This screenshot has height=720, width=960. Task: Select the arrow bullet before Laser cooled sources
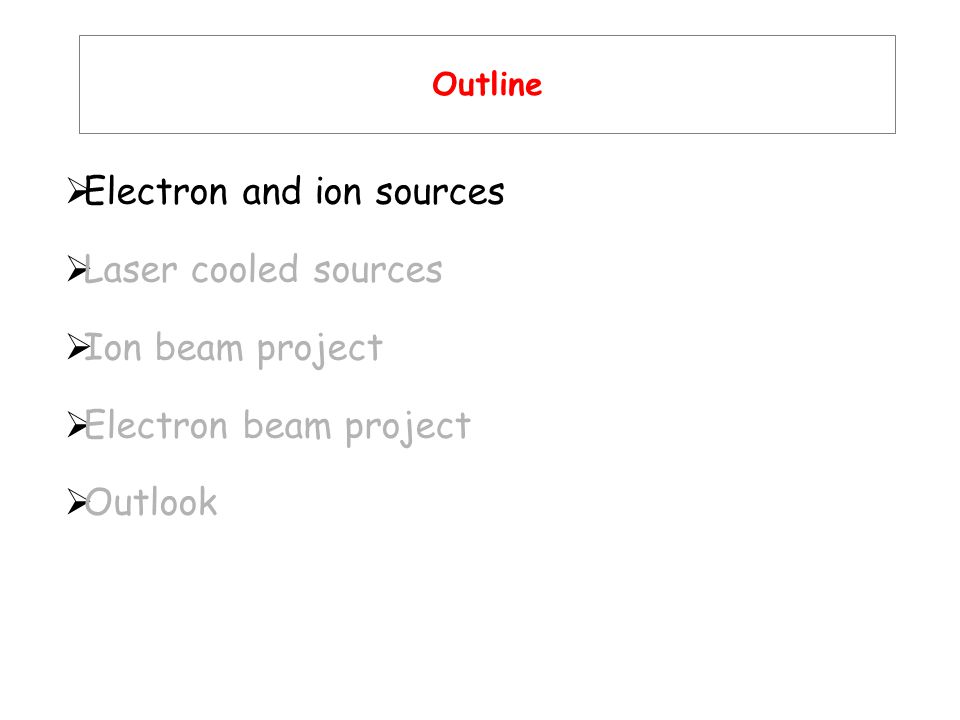(x=78, y=269)
